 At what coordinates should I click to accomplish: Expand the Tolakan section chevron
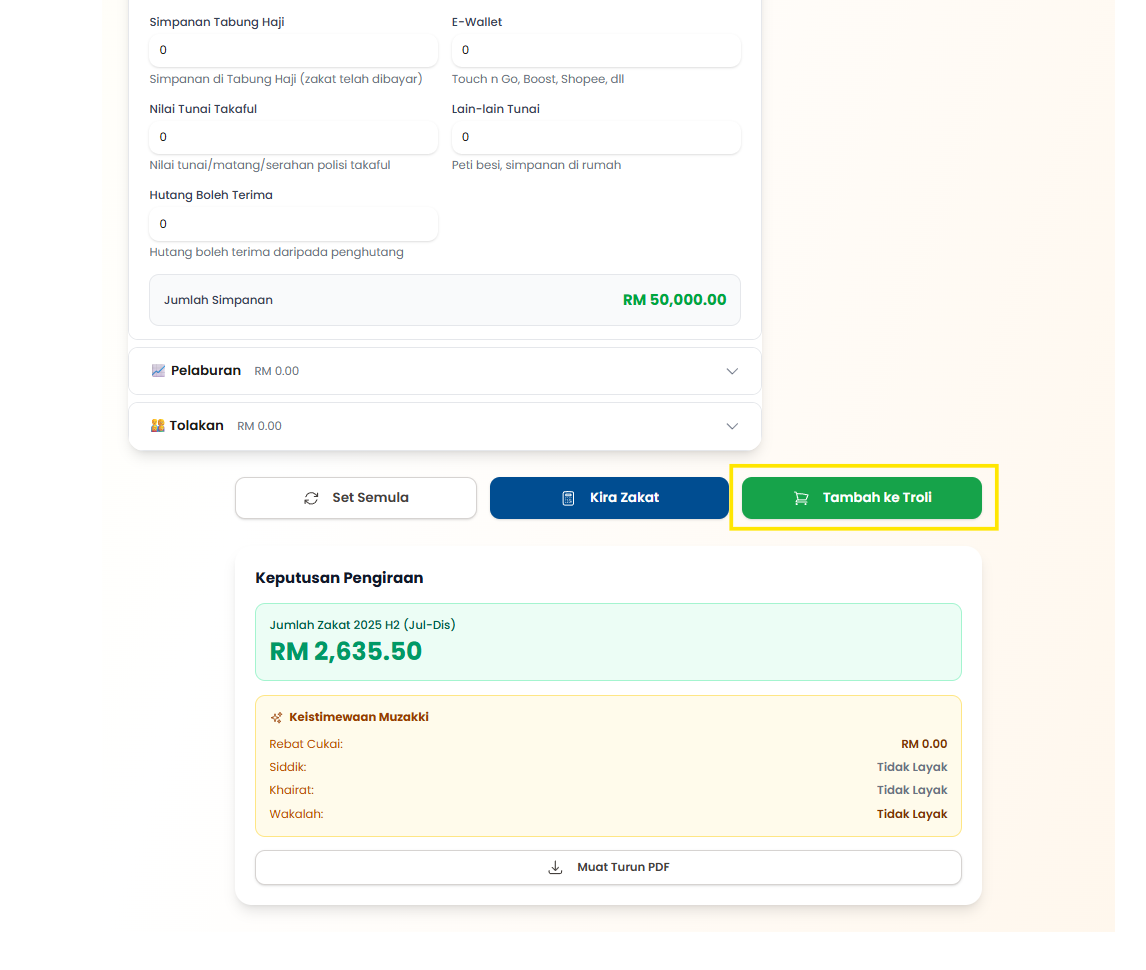pyautogui.click(x=732, y=426)
